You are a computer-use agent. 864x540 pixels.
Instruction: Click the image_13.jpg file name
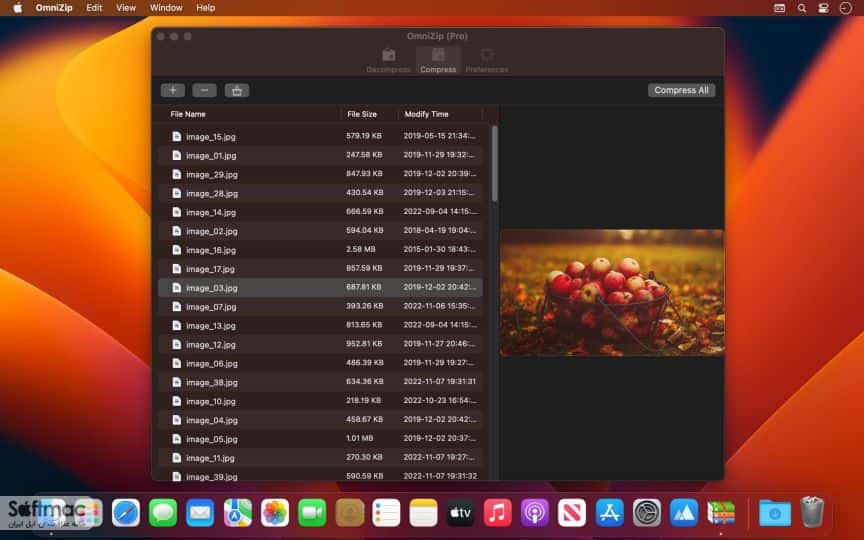pyautogui.click(x=211, y=326)
